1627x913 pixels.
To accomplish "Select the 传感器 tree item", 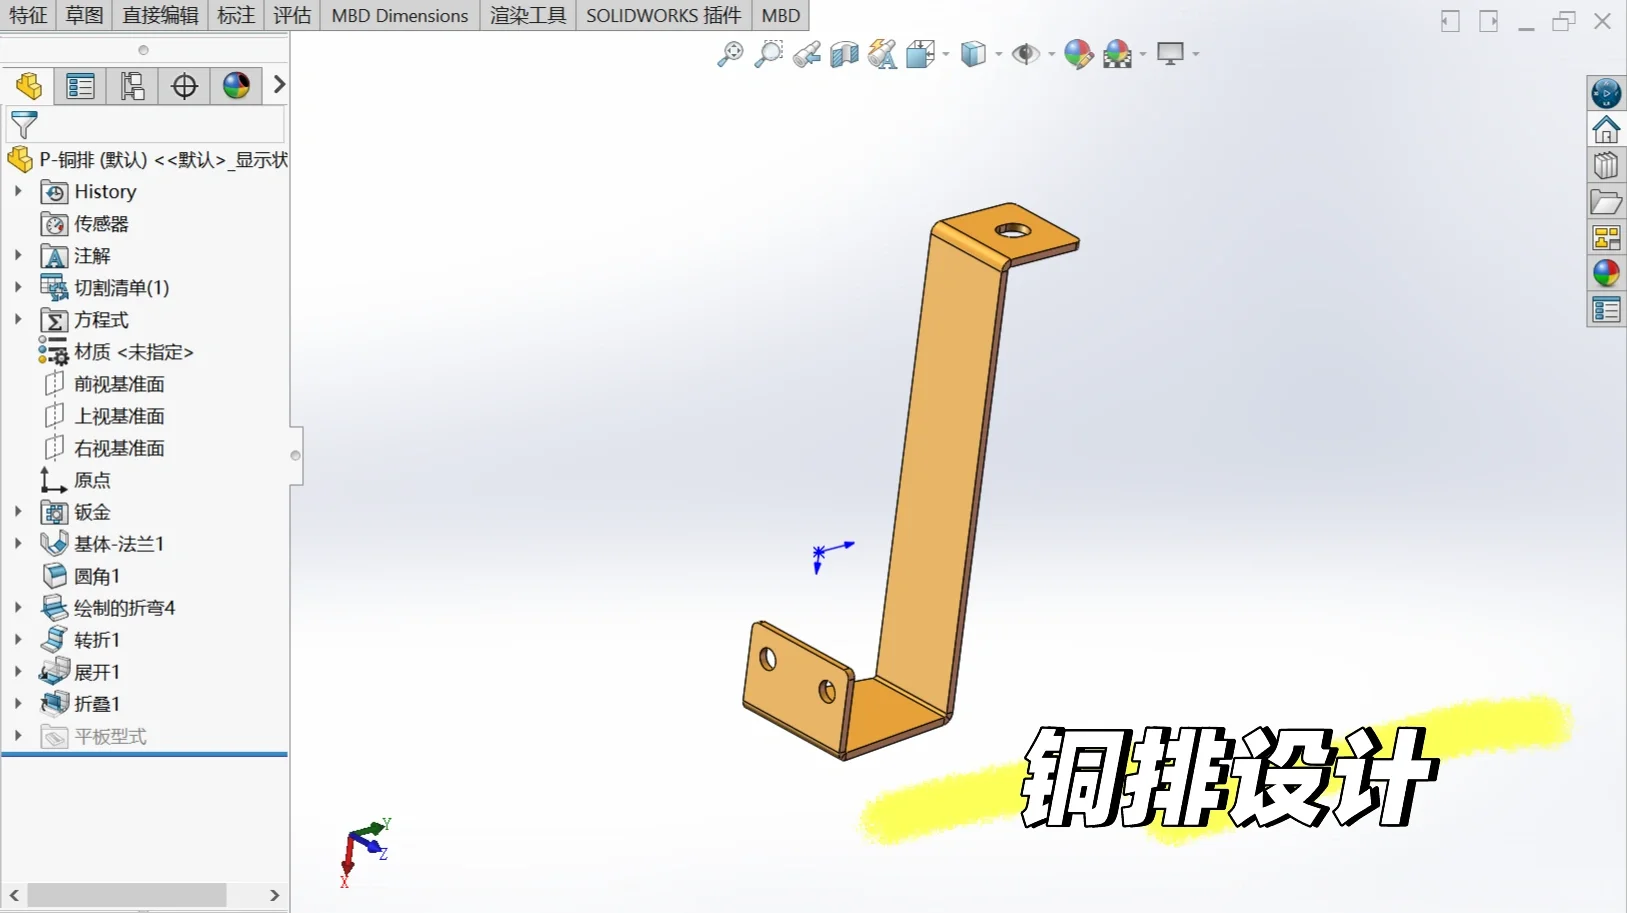I will pos(85,224).
